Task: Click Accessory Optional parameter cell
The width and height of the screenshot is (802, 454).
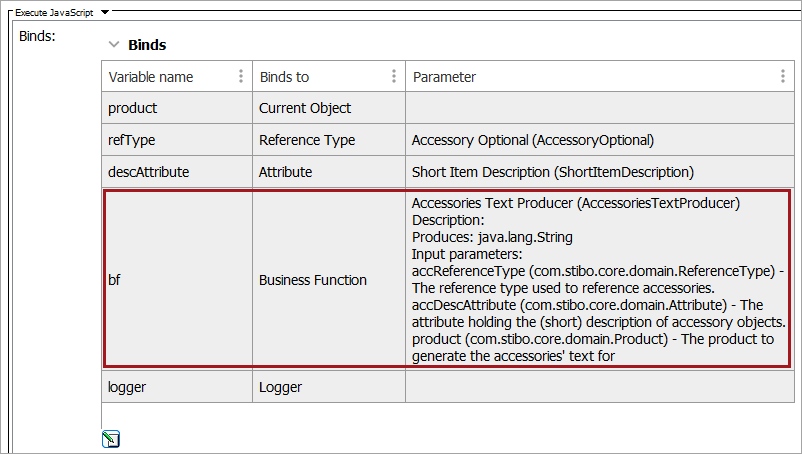Action: [x=532, y=140]
